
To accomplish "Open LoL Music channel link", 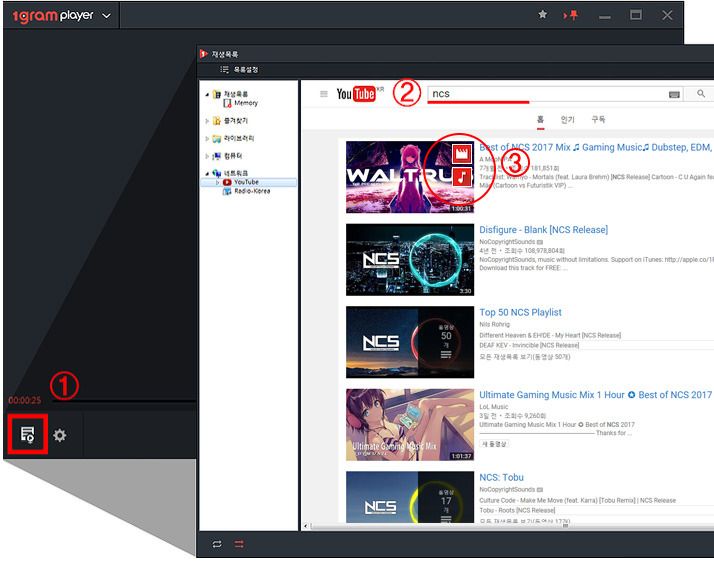I will 494,407.
